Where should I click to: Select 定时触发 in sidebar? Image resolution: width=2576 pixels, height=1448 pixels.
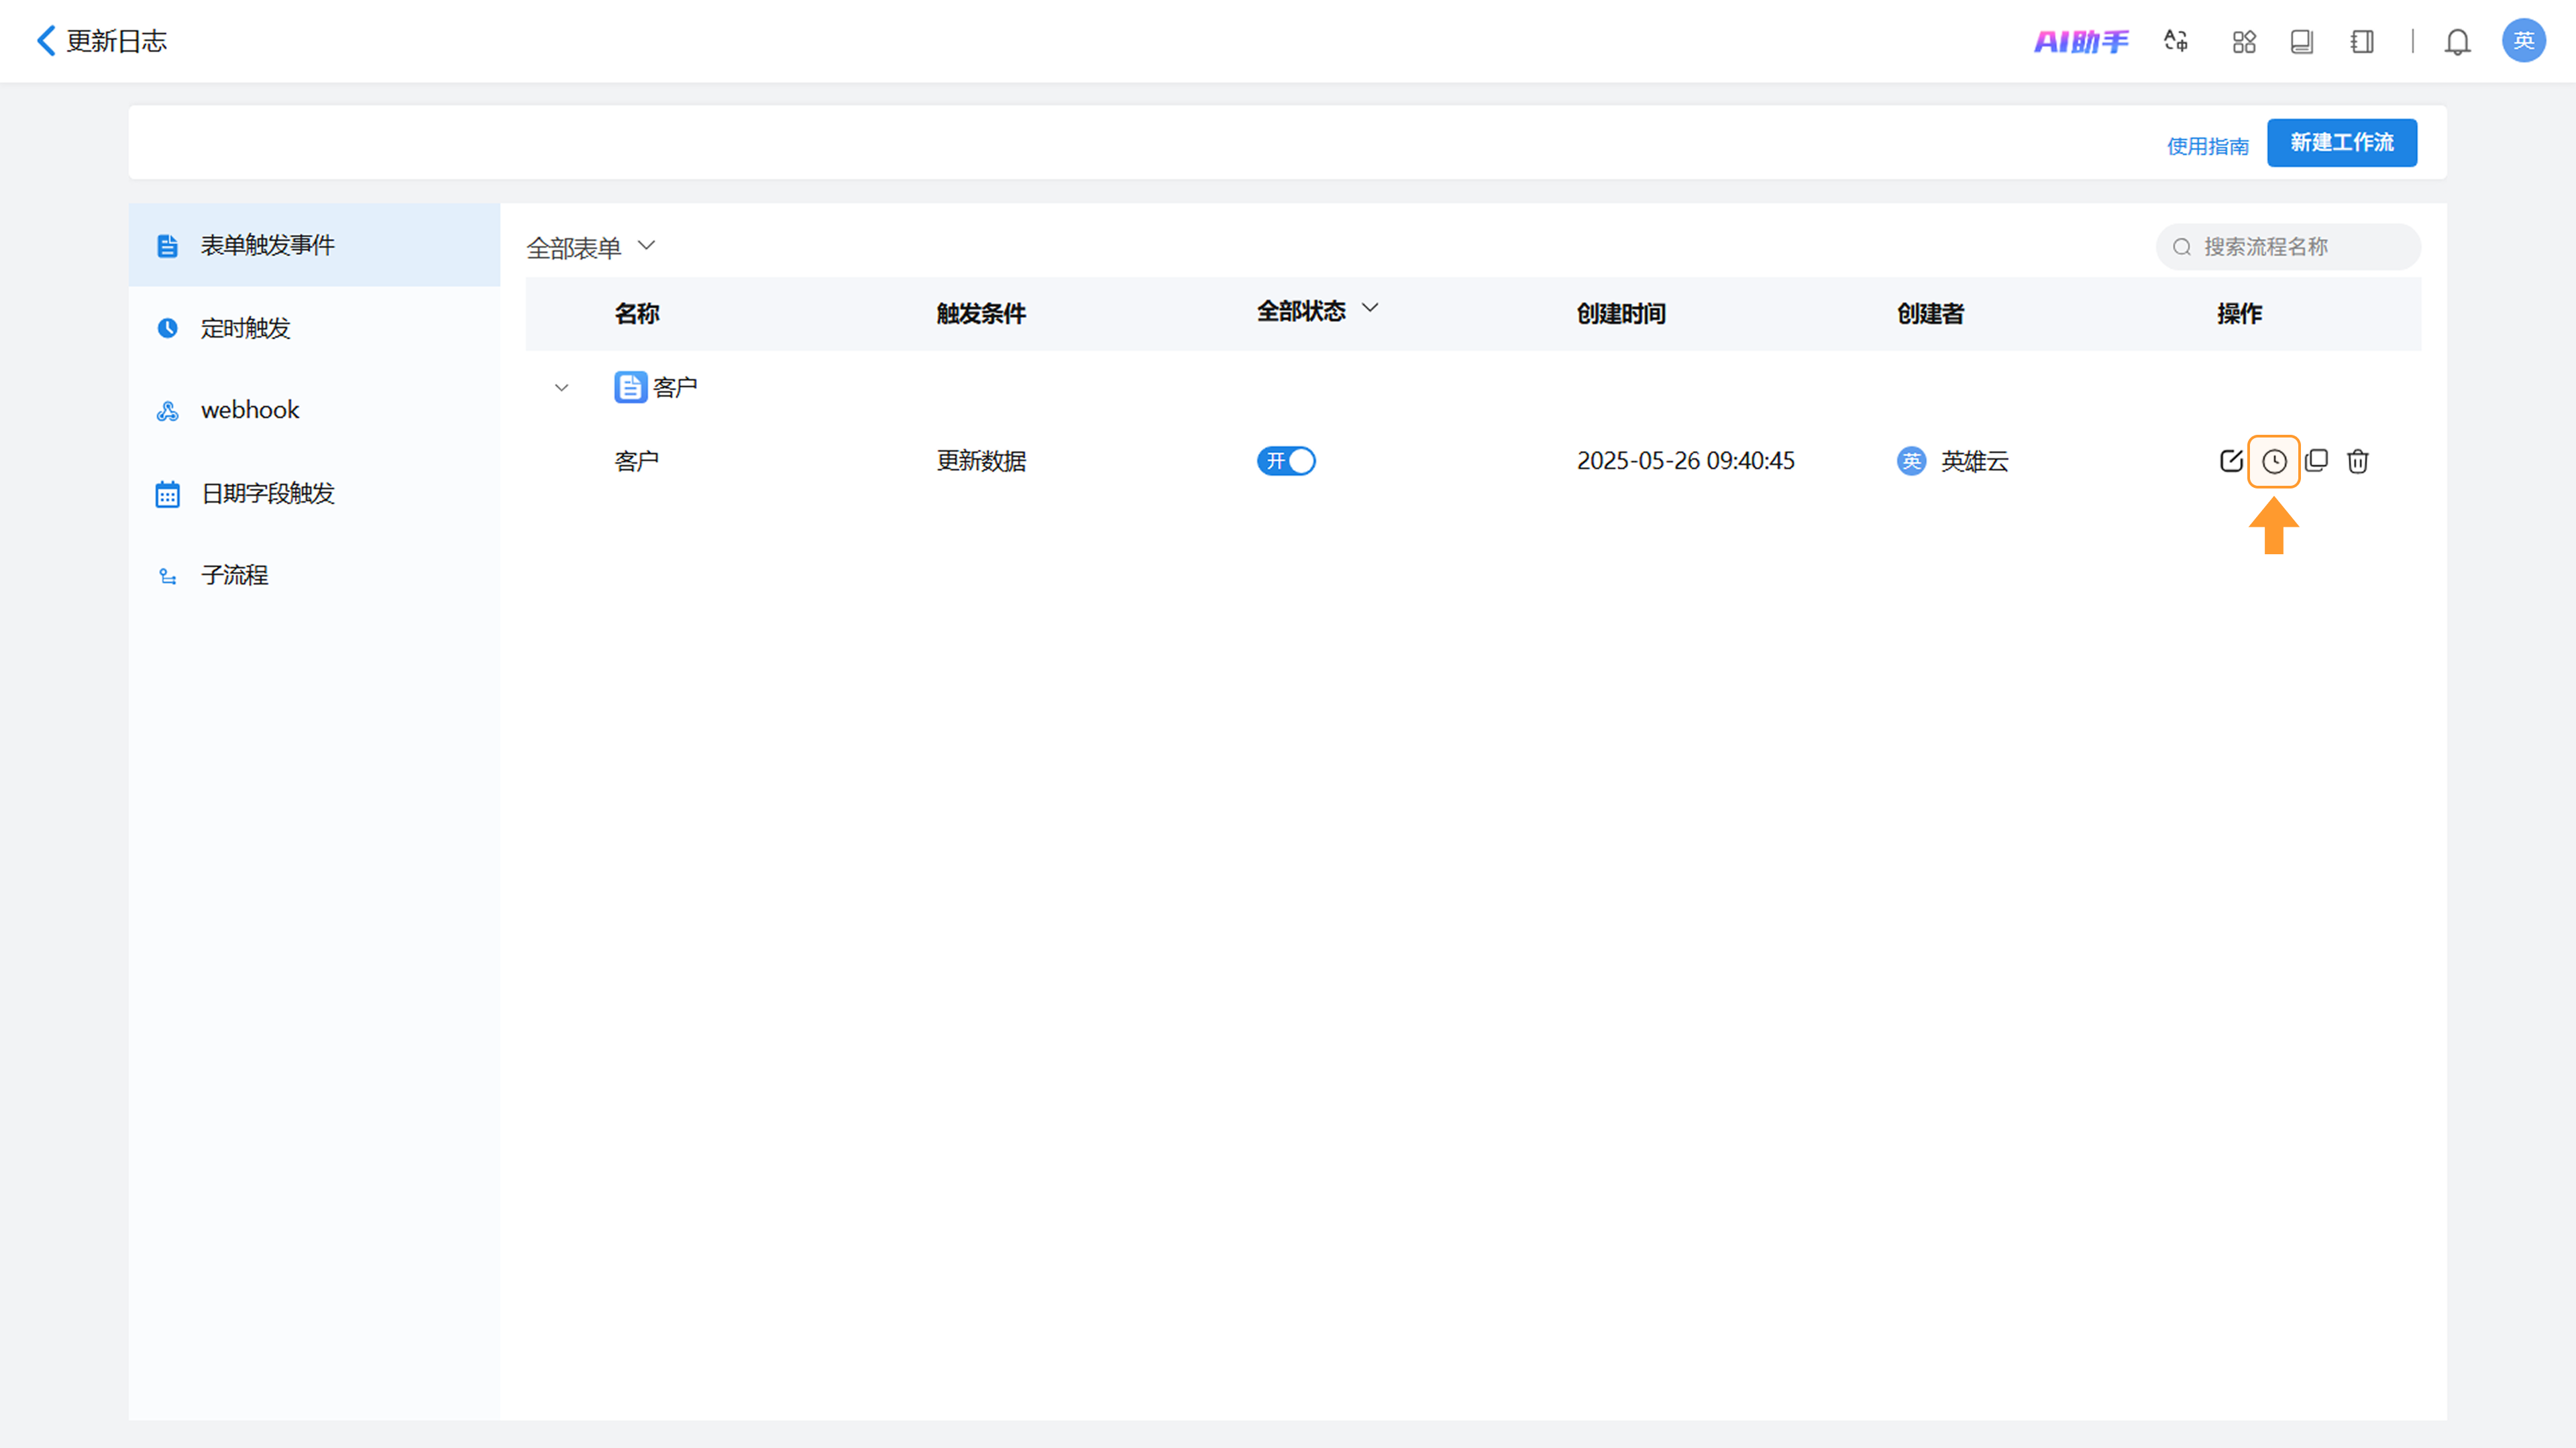tap(314, 328)
